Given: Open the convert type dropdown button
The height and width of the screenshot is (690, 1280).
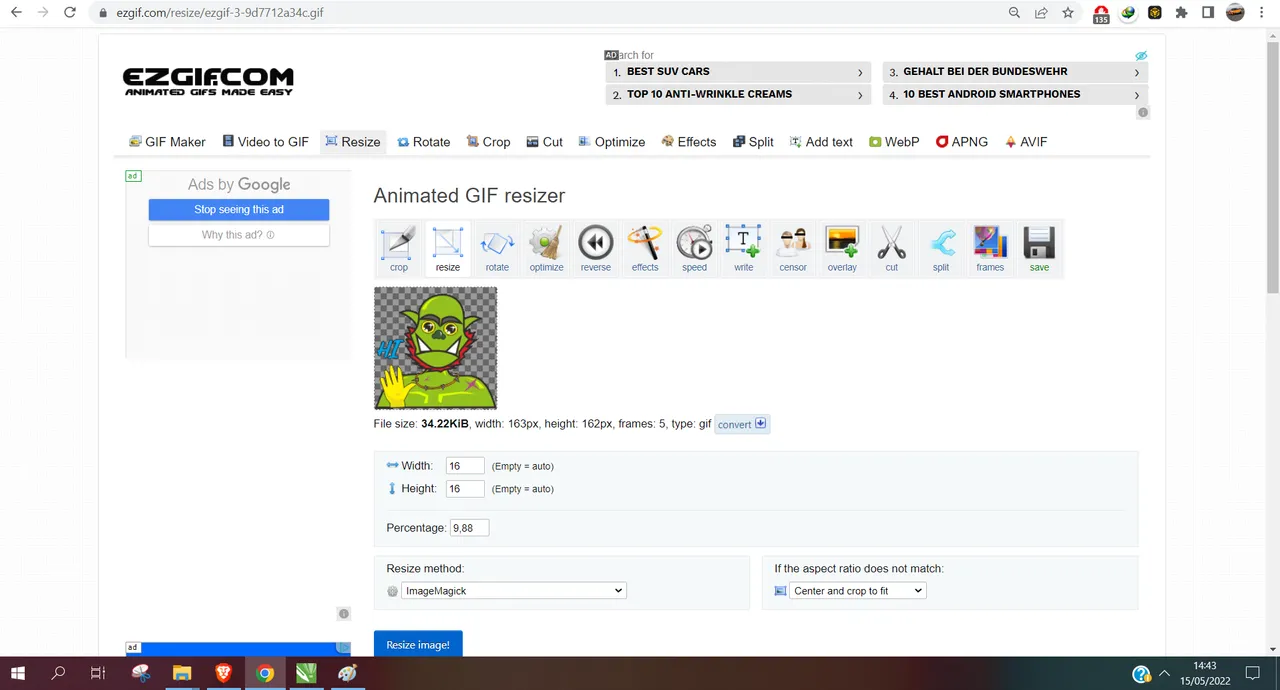Looking at the screenshot, I should coord(742,424).
